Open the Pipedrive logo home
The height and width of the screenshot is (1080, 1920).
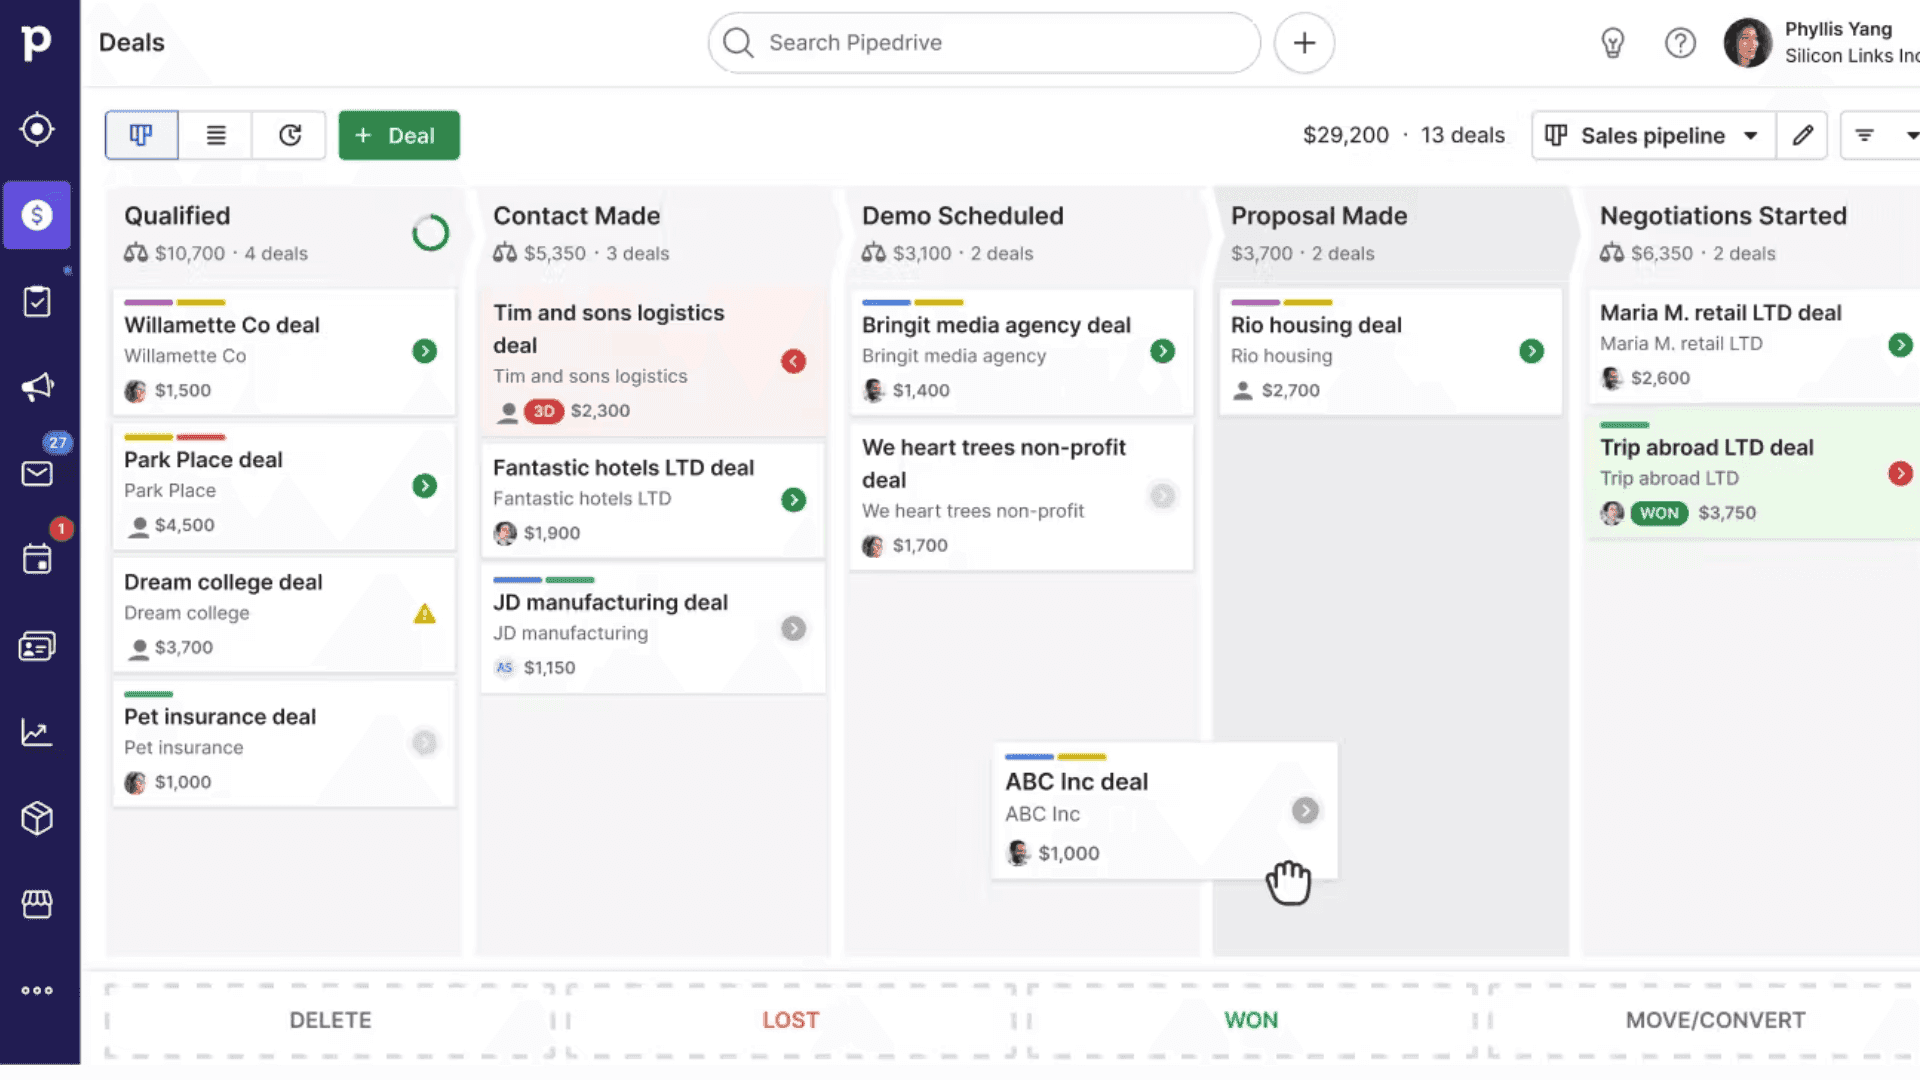tap(36, 42)
